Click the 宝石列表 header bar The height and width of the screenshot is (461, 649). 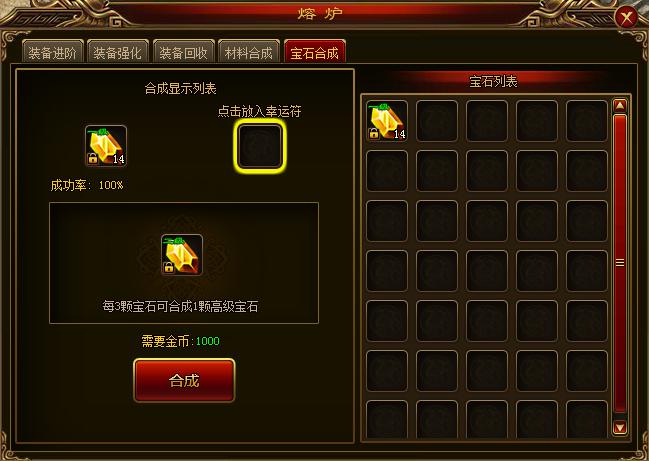(493, 81)
